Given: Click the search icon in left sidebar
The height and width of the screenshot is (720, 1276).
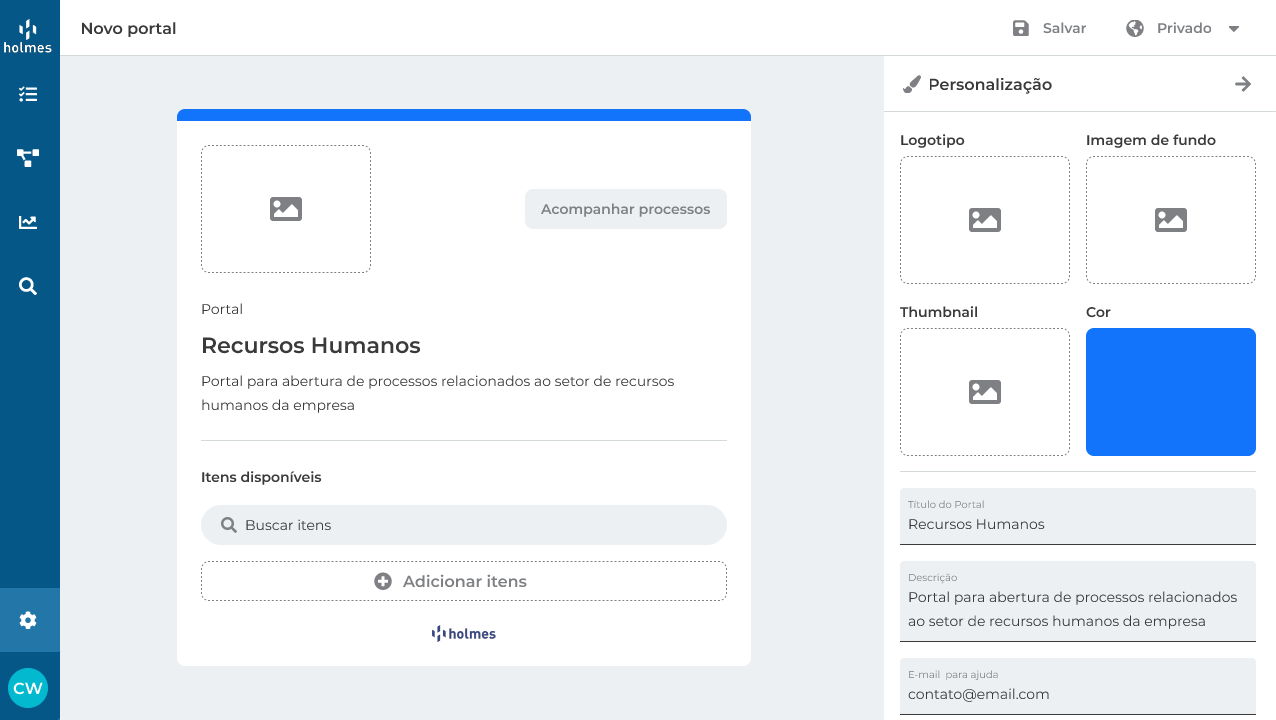Looking at the screenshot, I should [x=28, y=286].
